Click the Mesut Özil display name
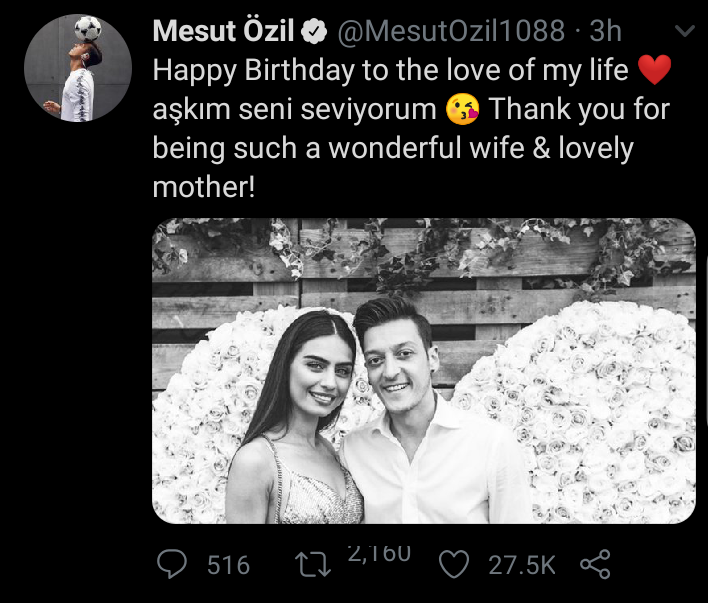This screenshot has width=708, height=603. point(223,32)
